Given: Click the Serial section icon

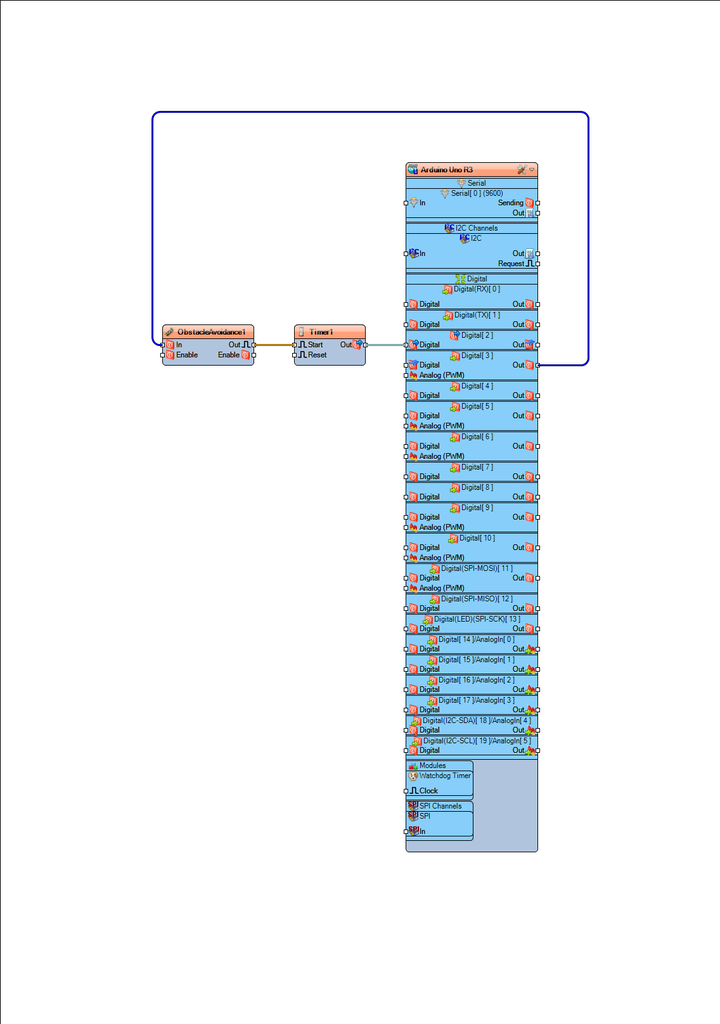Looking at the screenshot, I should click(461, 183).
